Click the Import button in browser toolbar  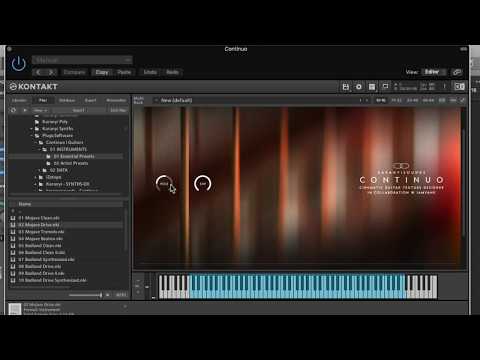pyautogui.click(x=79, y=110)
